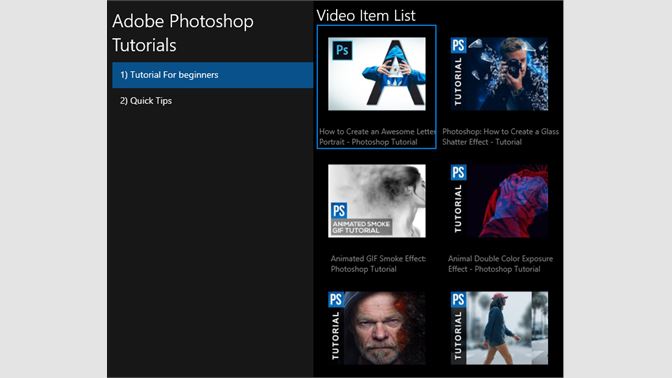
Task: Open the old bearded man tutorial thumbnail
Action: point(377,328)
